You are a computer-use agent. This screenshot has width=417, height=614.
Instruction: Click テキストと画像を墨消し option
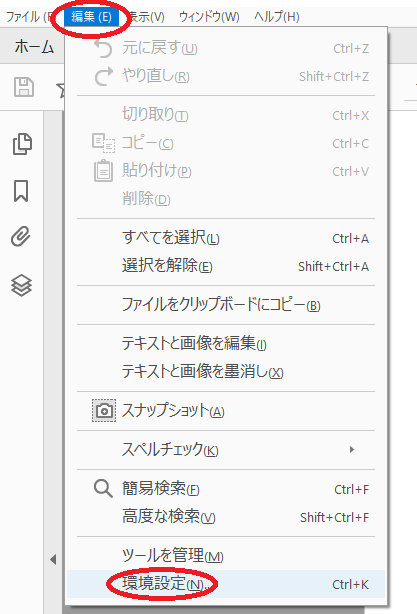226,371
